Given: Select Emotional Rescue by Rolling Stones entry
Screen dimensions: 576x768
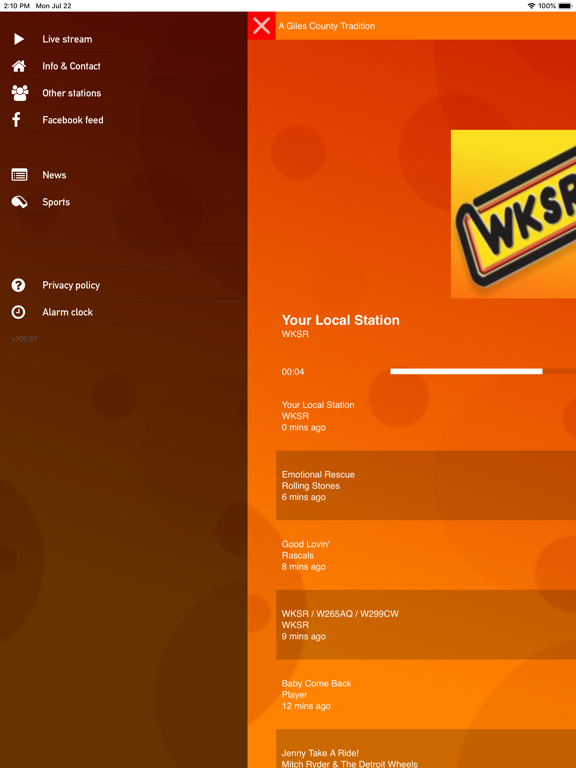Looking at the screenshot, I should point(426,485).
